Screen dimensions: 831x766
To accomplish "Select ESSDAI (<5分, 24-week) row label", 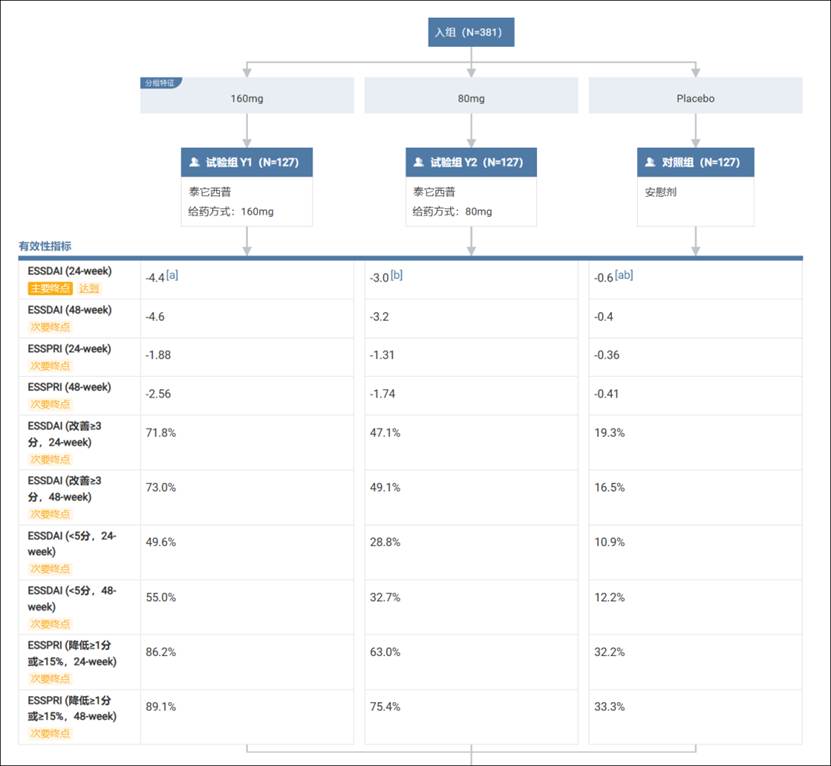I will click(x=72, y=544).
